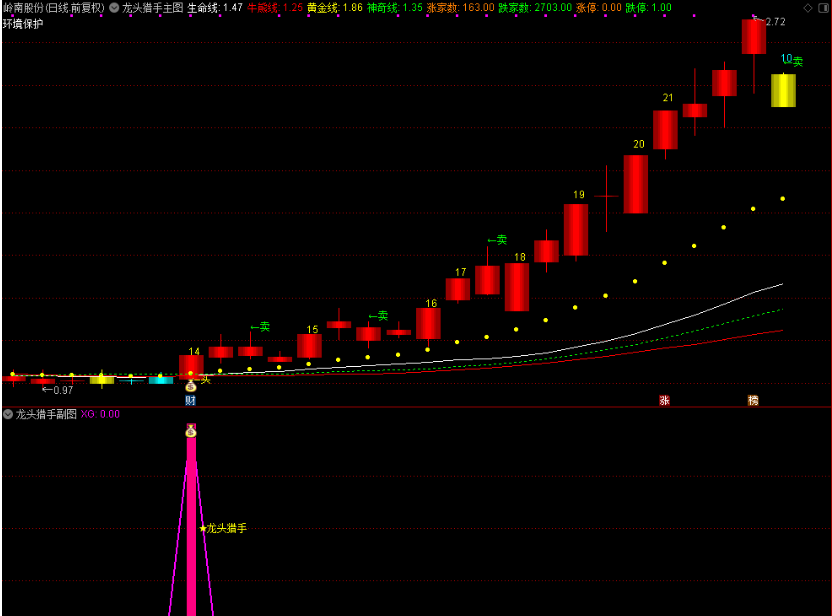This screenshot has height=616, width=832.
Task: Click the money bag icon atop the pink spike
Action: point(190,431)
